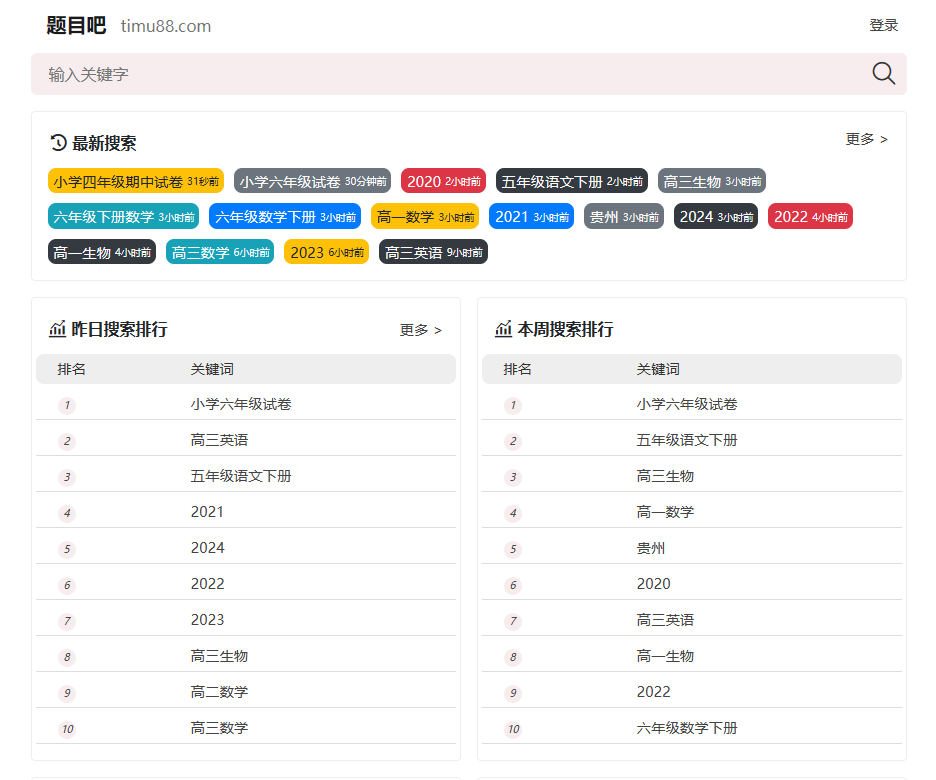Click rank 1 badge in yesterday's ranking
The width and height of the screenshot is (936, 780).
pos(67,405)
